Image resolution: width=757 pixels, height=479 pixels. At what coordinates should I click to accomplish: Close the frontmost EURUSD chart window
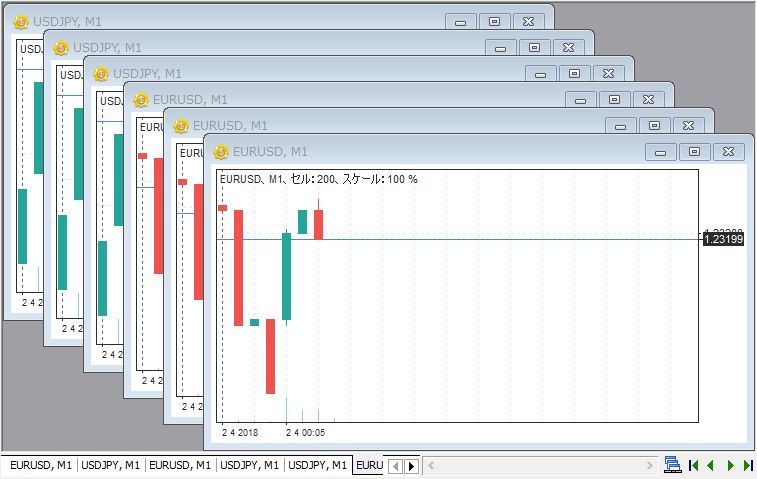point(729,152)
